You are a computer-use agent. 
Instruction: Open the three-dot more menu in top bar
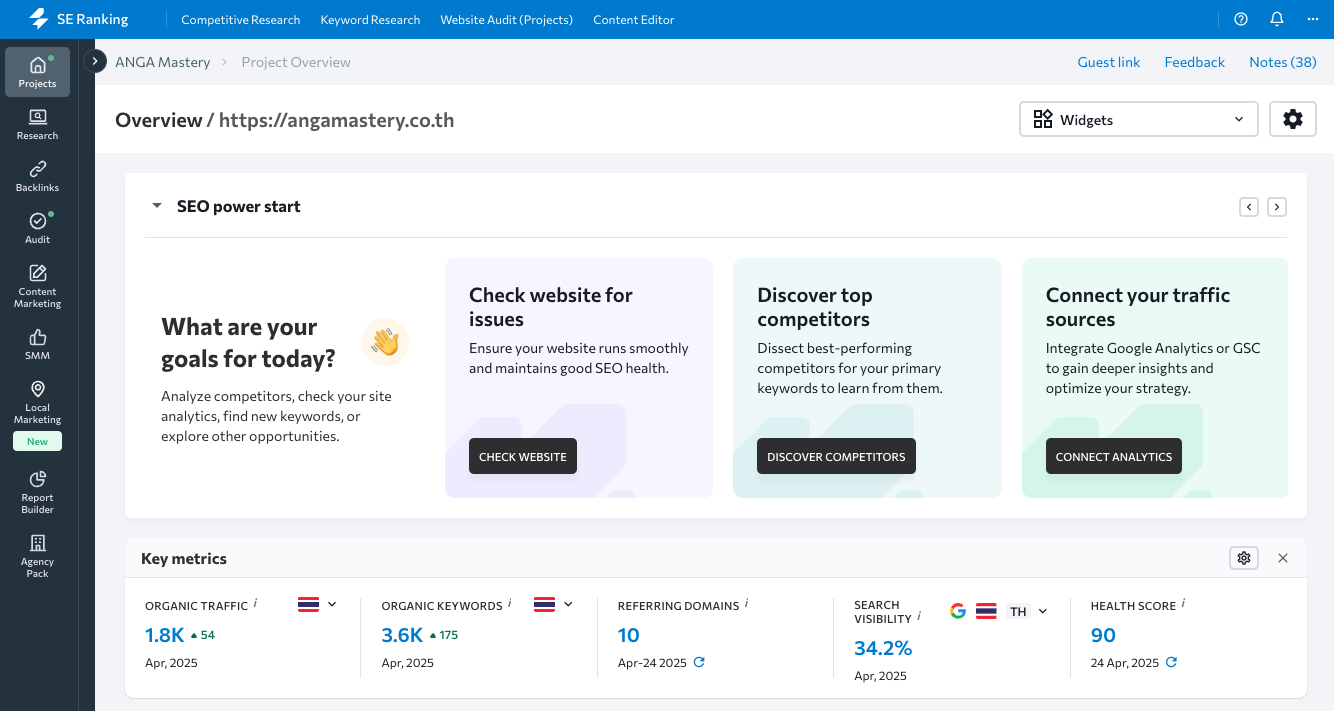point(1312,19)
